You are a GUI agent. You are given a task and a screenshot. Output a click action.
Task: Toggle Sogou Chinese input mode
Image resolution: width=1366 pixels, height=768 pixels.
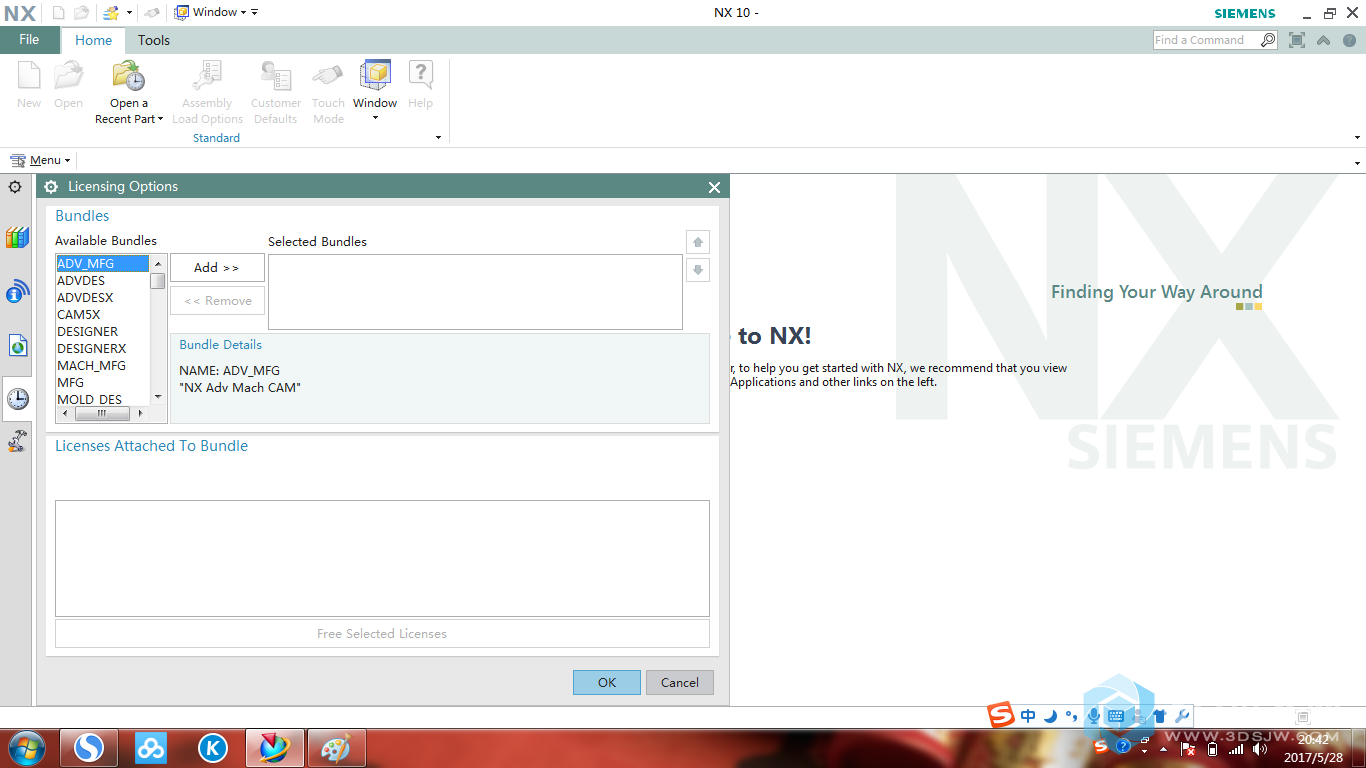[x=1028, y=716]
